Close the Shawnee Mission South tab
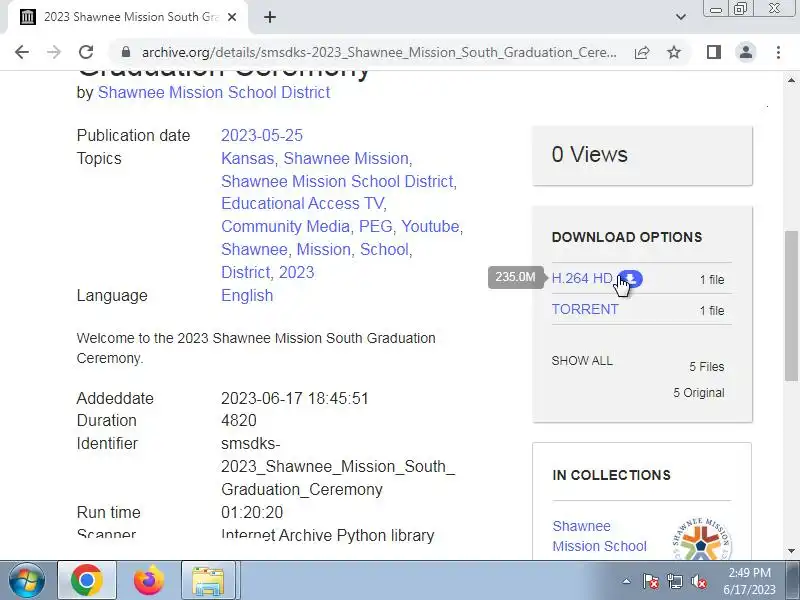The height and width of the screenshot is (600, 800). coord(232,17)
